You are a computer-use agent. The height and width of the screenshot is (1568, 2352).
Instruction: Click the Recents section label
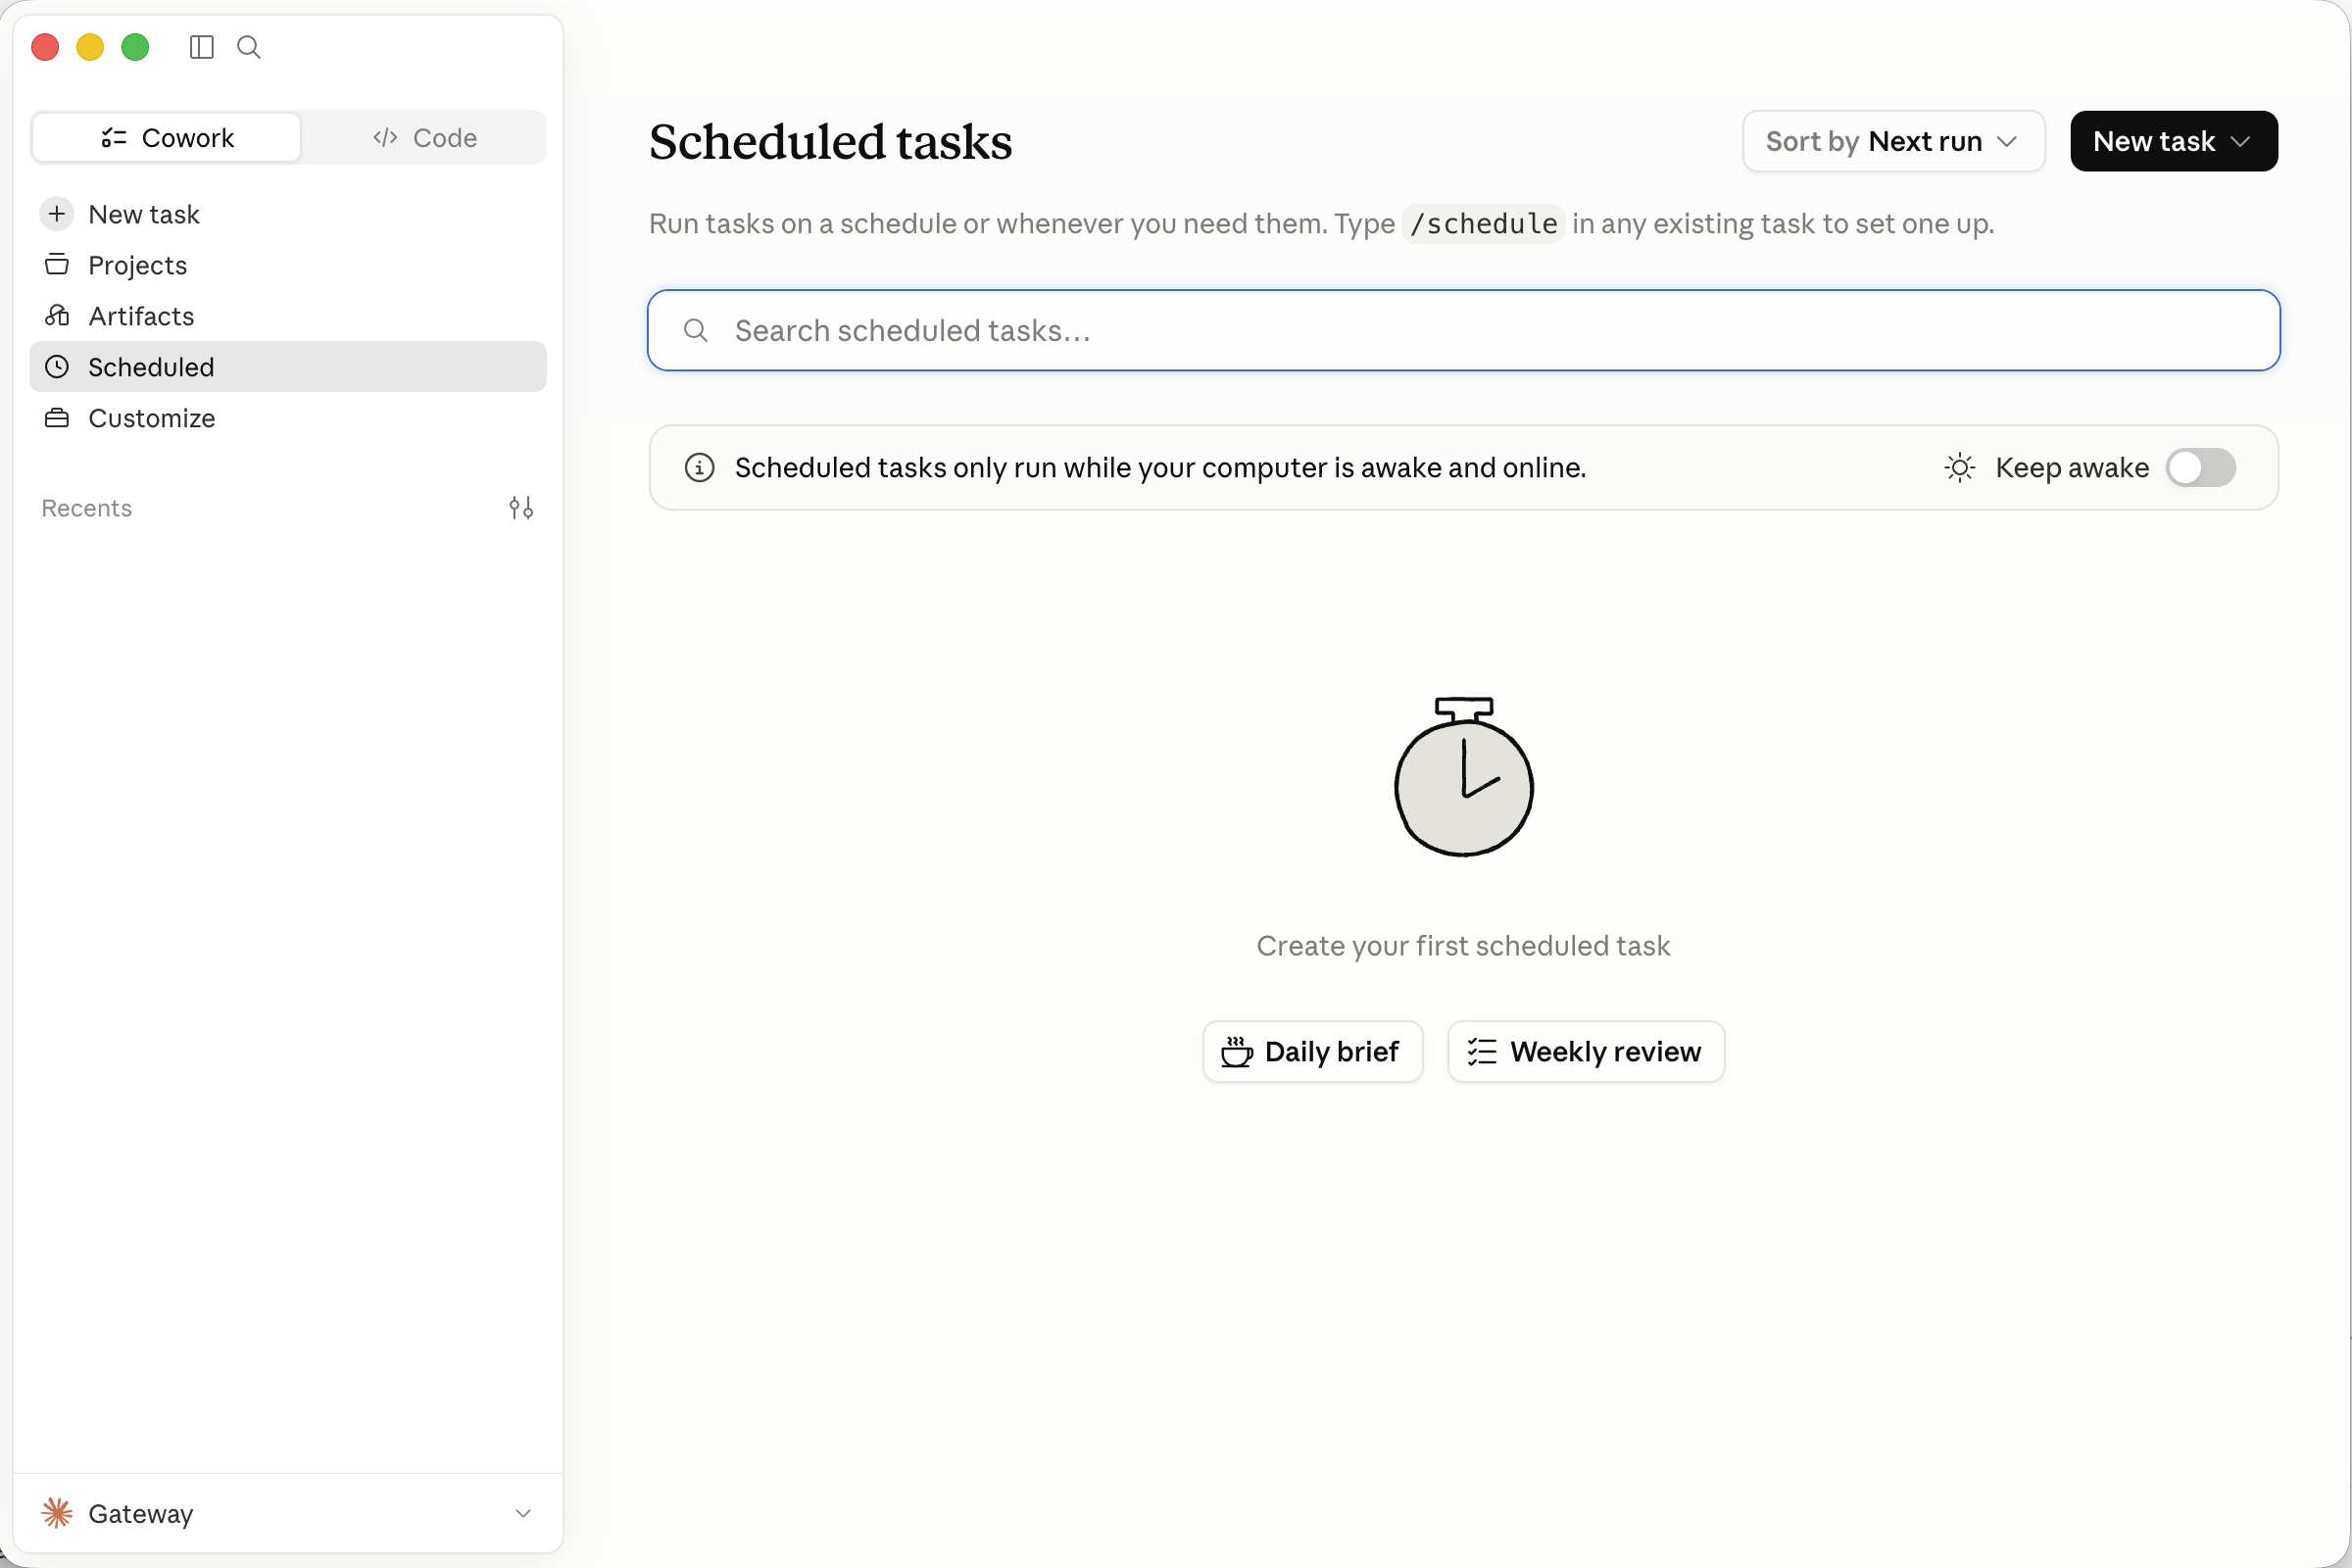click(x=87, y=508)
